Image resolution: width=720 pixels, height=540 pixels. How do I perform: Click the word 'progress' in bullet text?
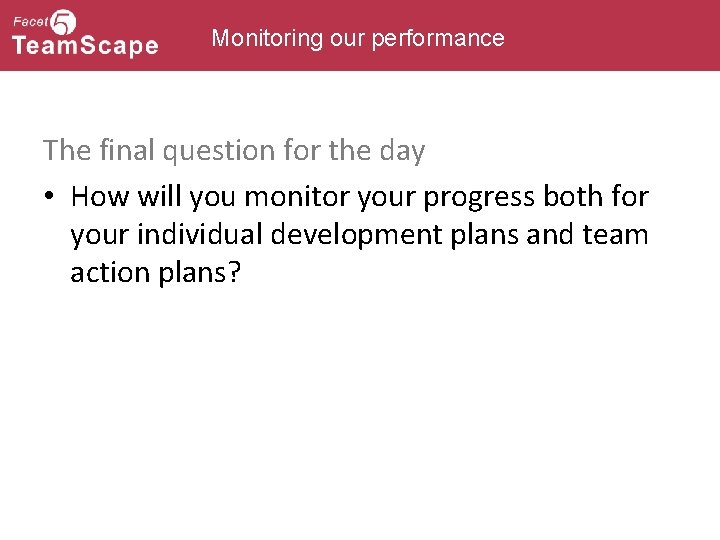click(479, 197)
